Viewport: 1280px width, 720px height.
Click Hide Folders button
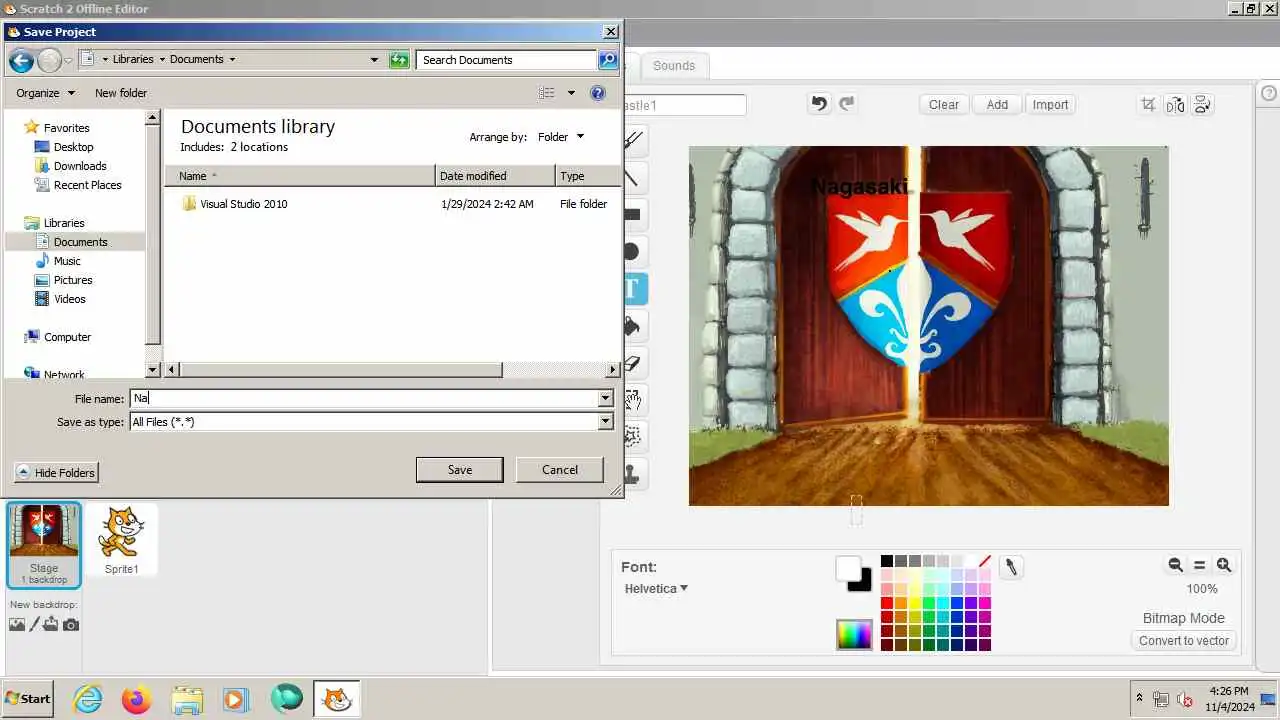coord(57,473)
